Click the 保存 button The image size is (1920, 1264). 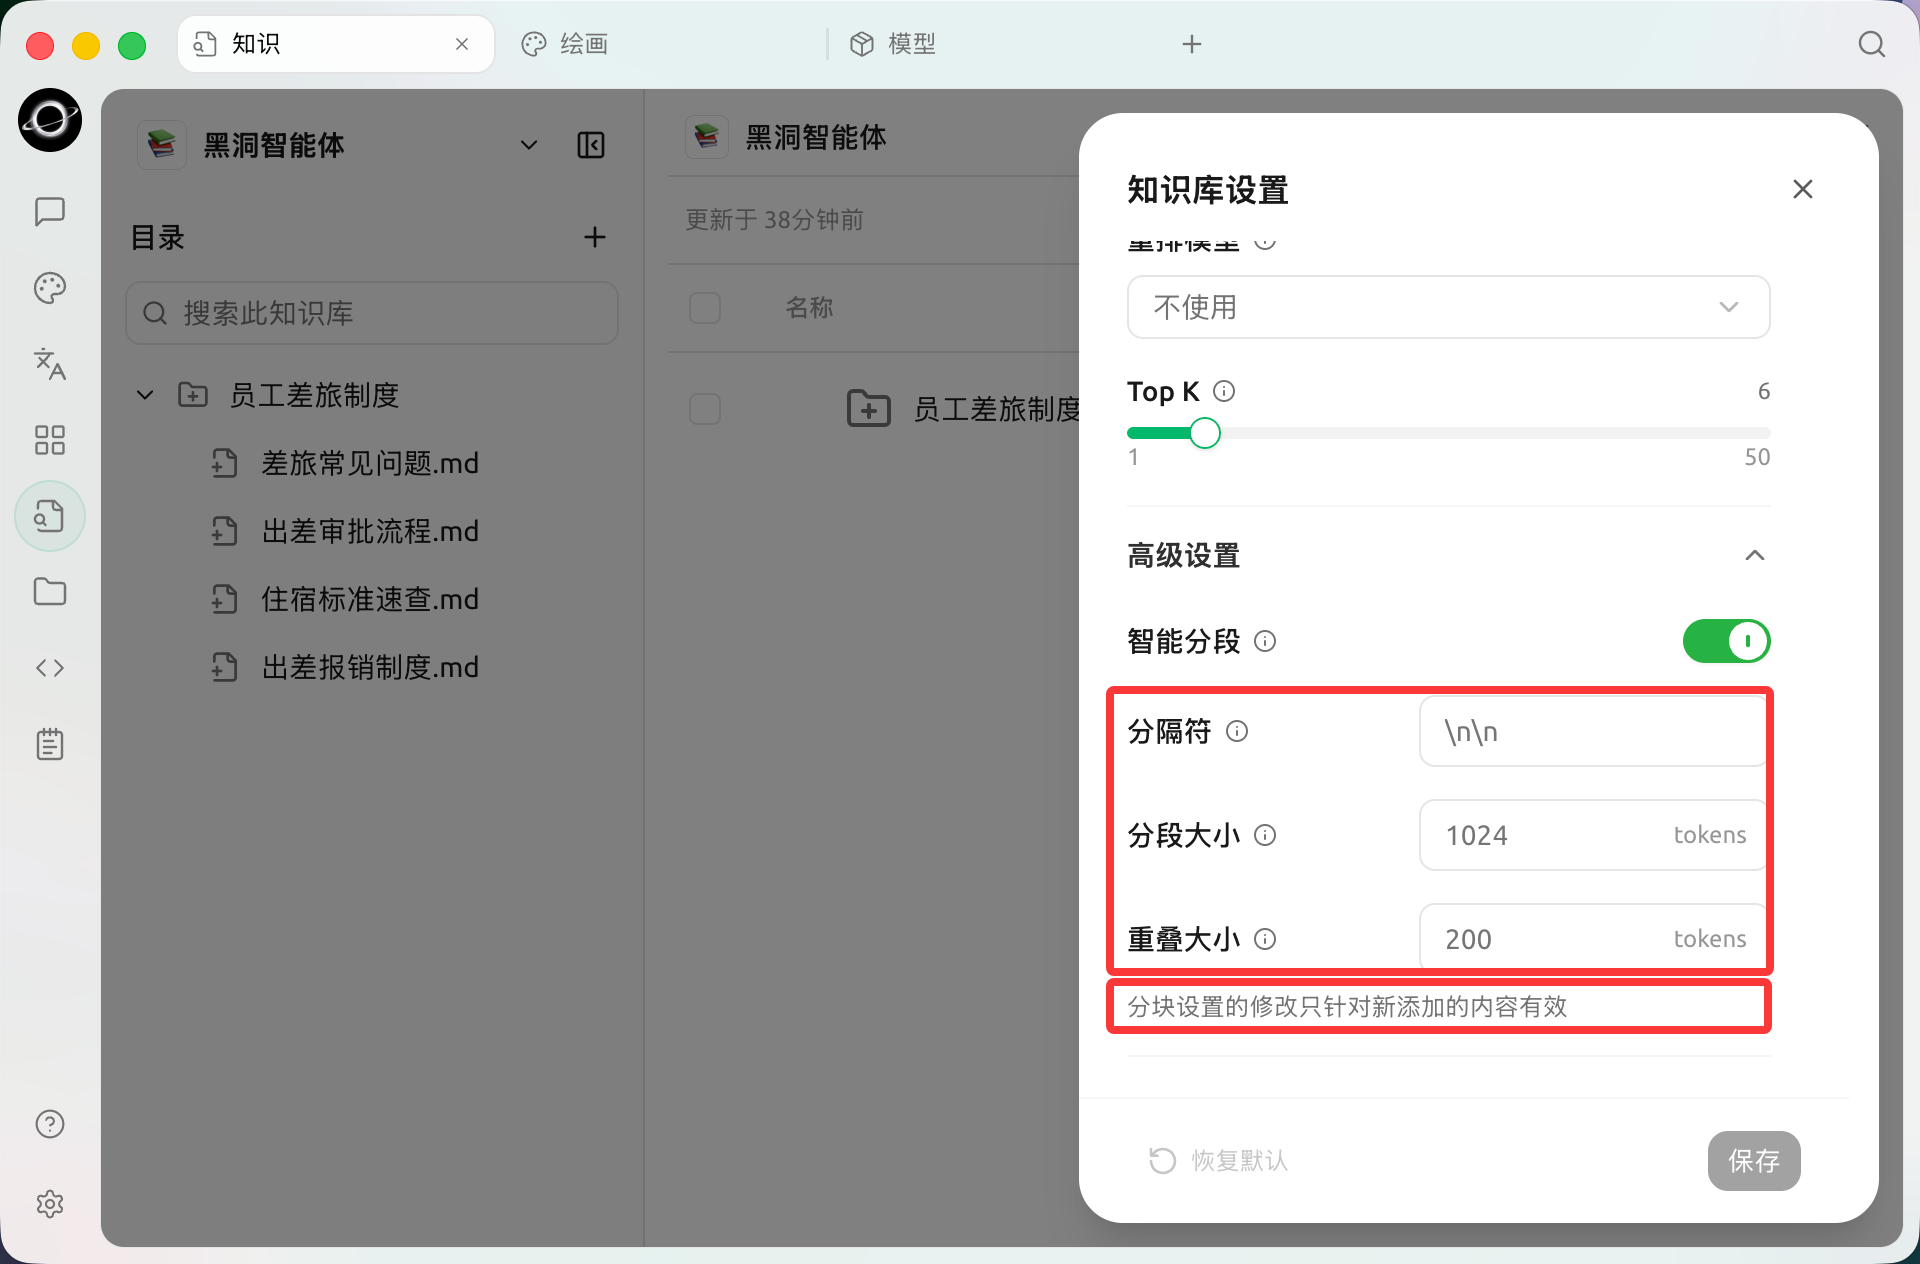pyautogui.click(x=1754, y=1161)
